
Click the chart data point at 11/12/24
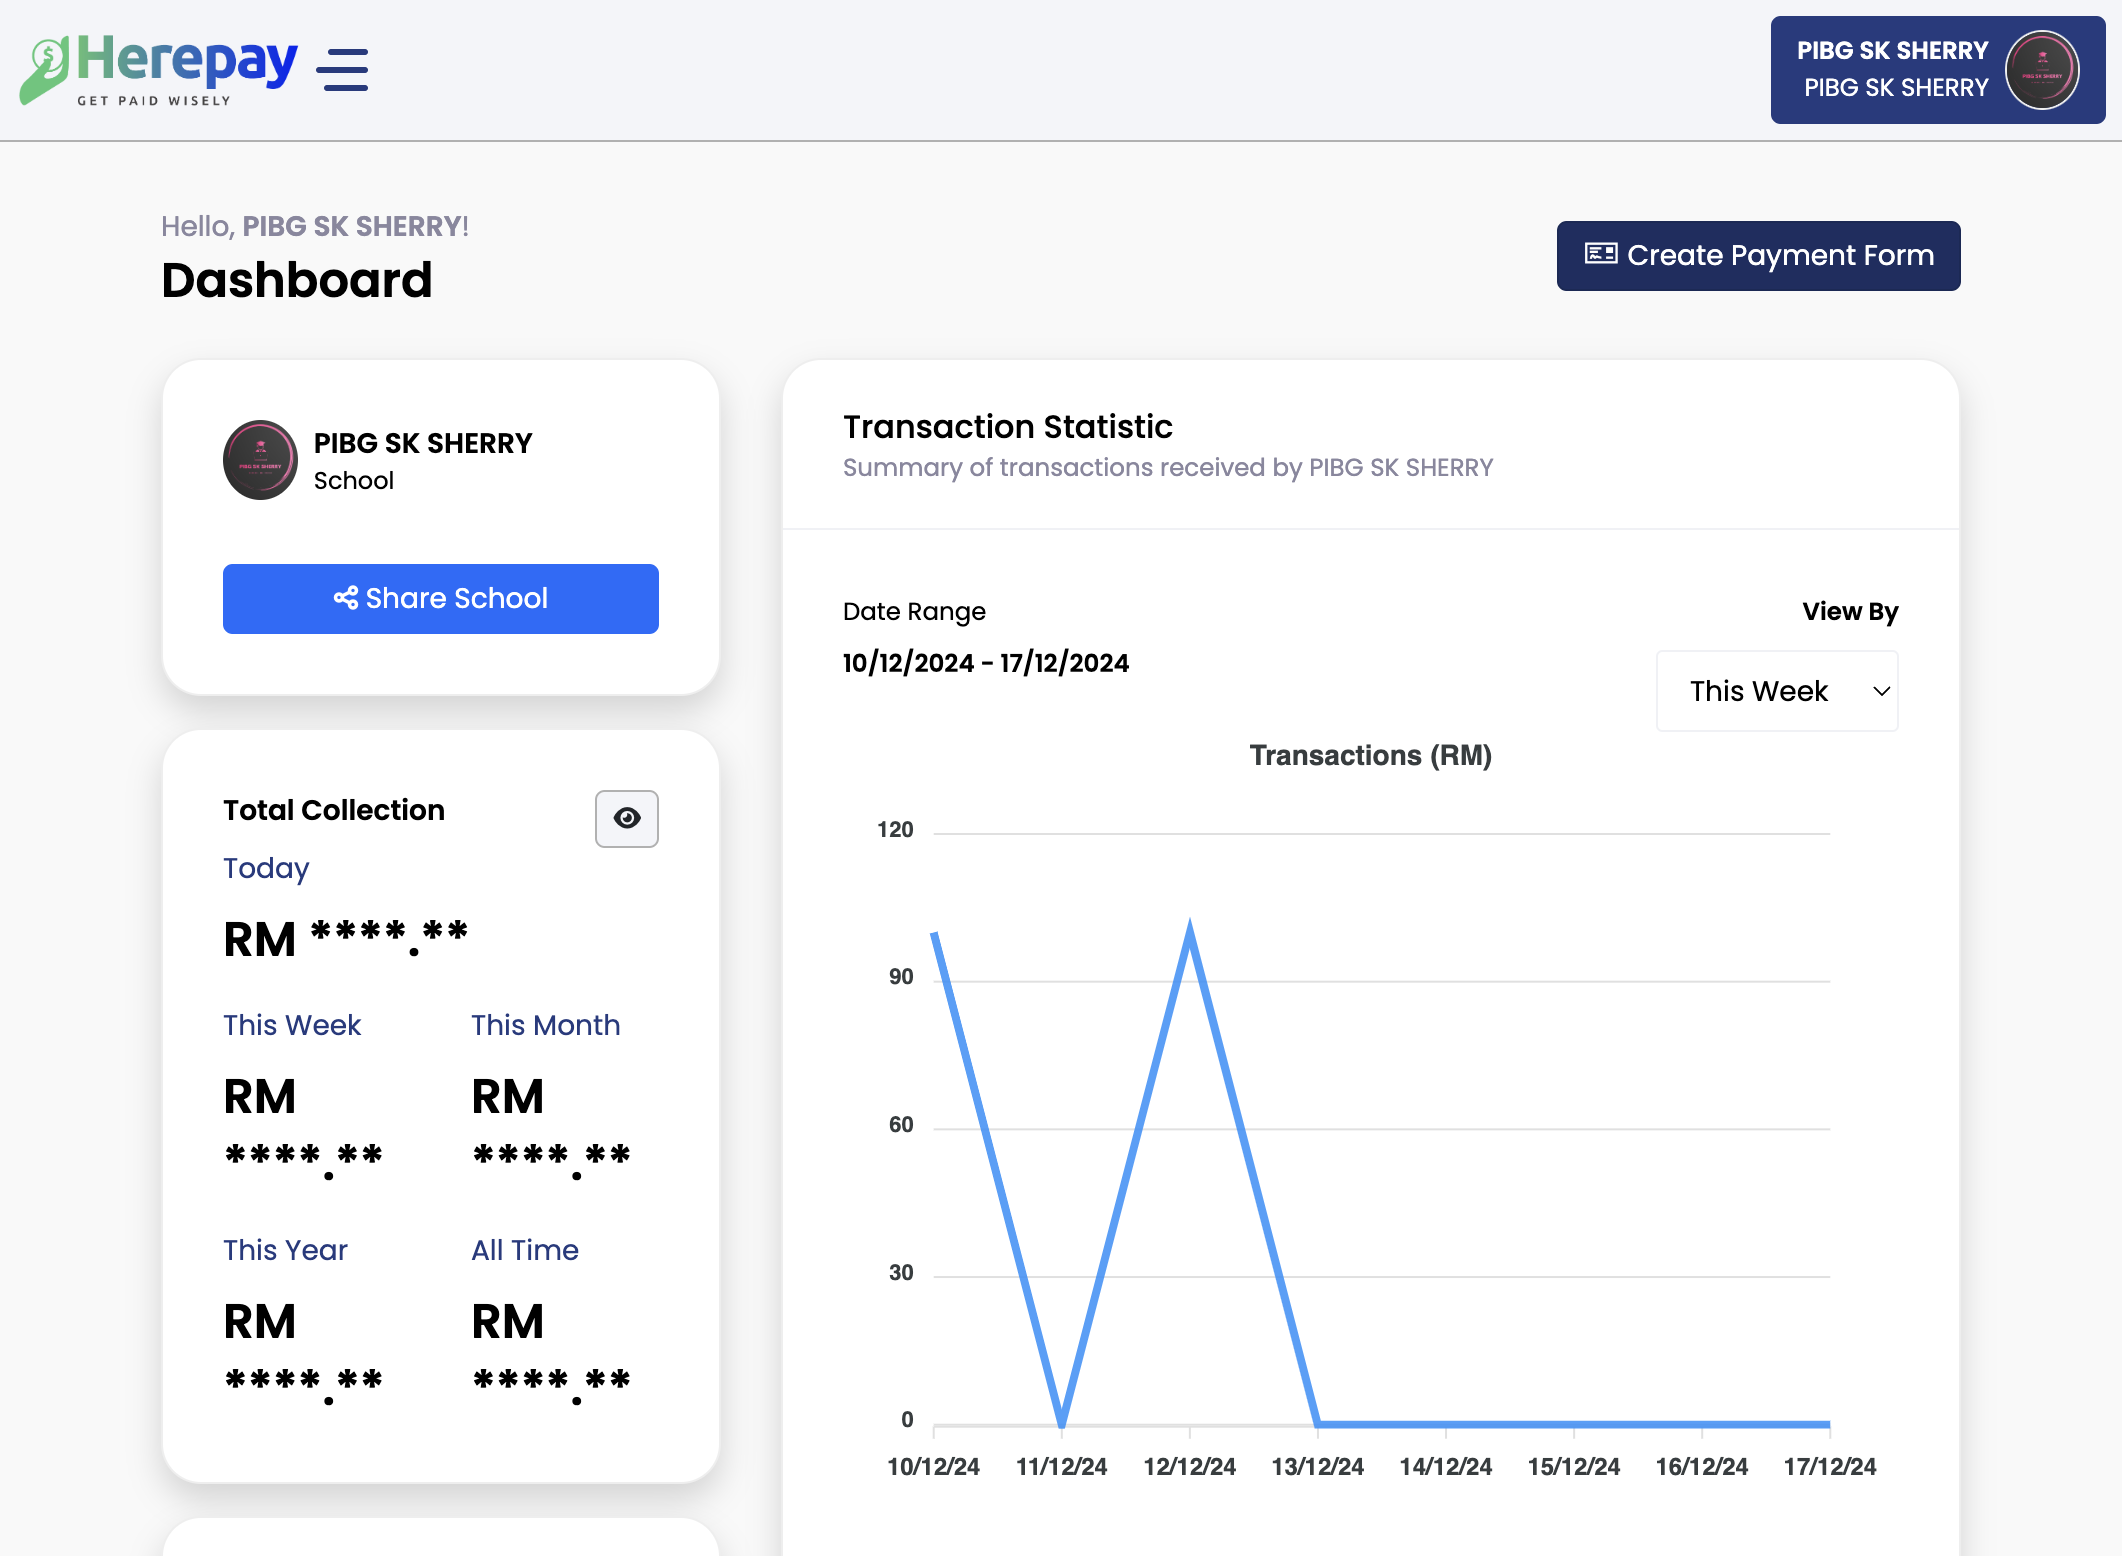(1062, 1423)
